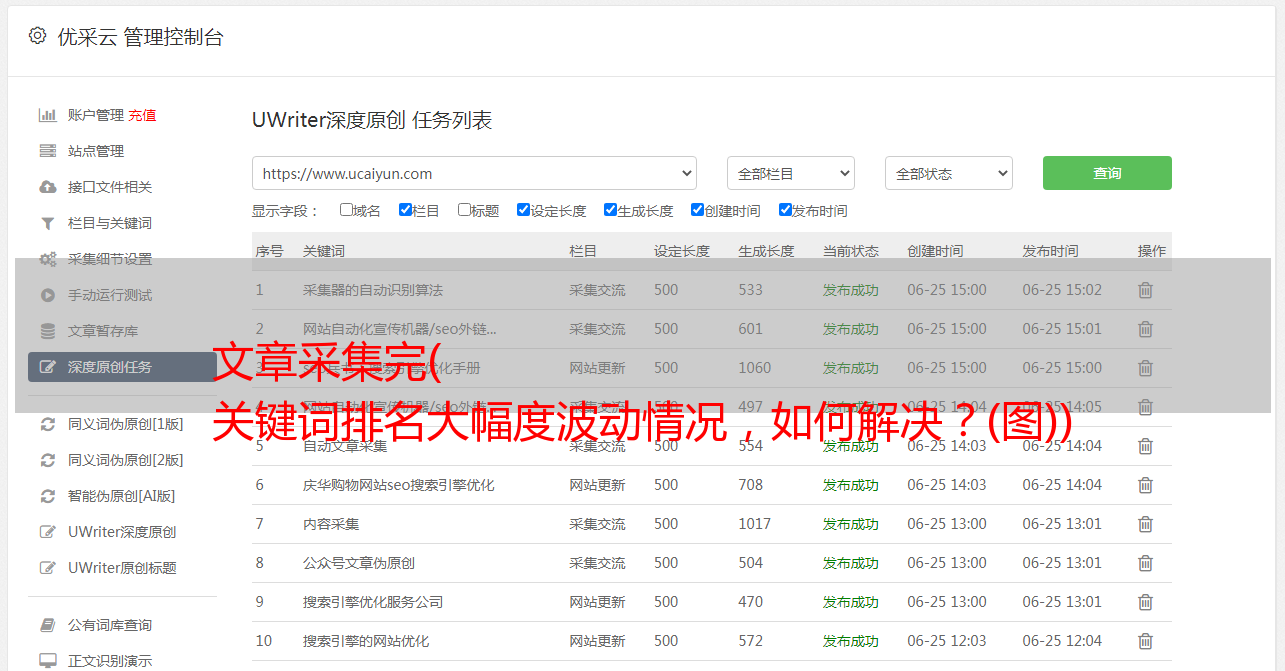Screen dimensions: 1285x671
Task: Uncheck the 发布时间 display field checkbox
Action: coord(785,210)
